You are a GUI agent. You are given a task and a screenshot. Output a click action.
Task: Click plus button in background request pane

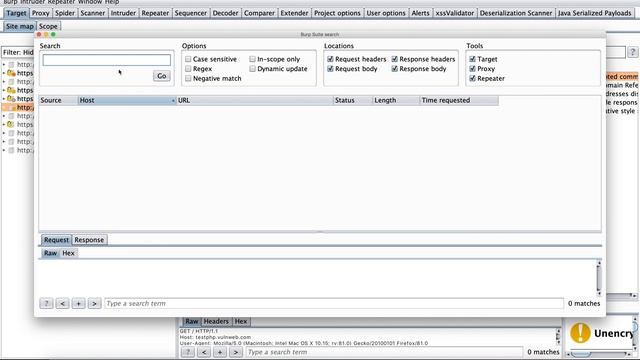(220, 352)
